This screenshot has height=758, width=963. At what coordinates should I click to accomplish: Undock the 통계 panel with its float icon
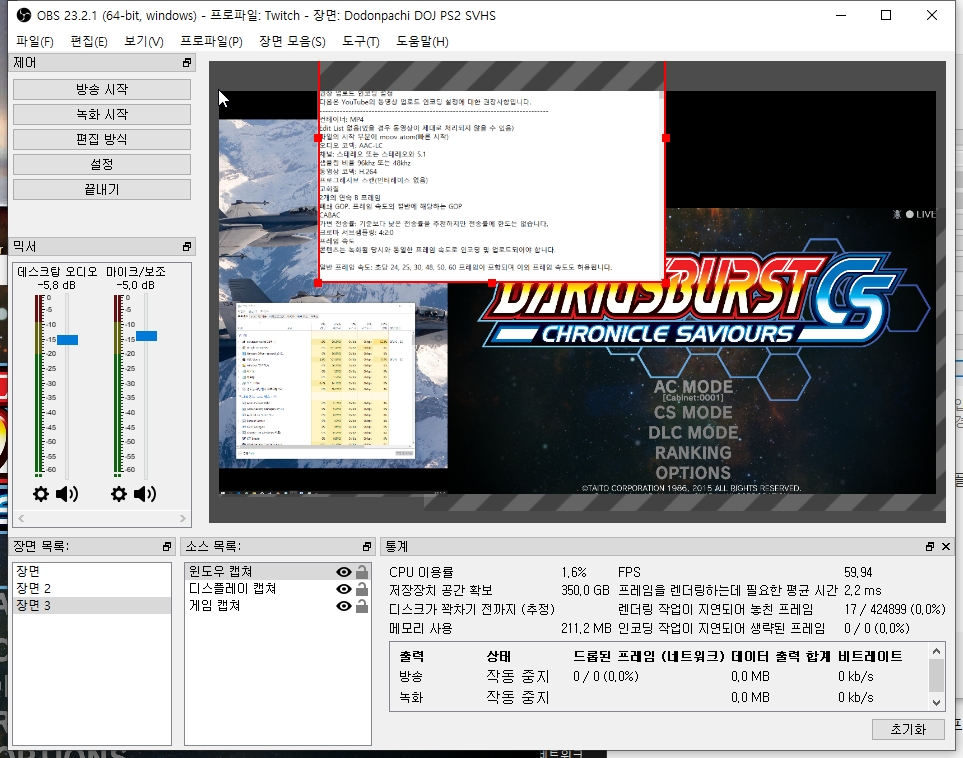click(930, 546)
